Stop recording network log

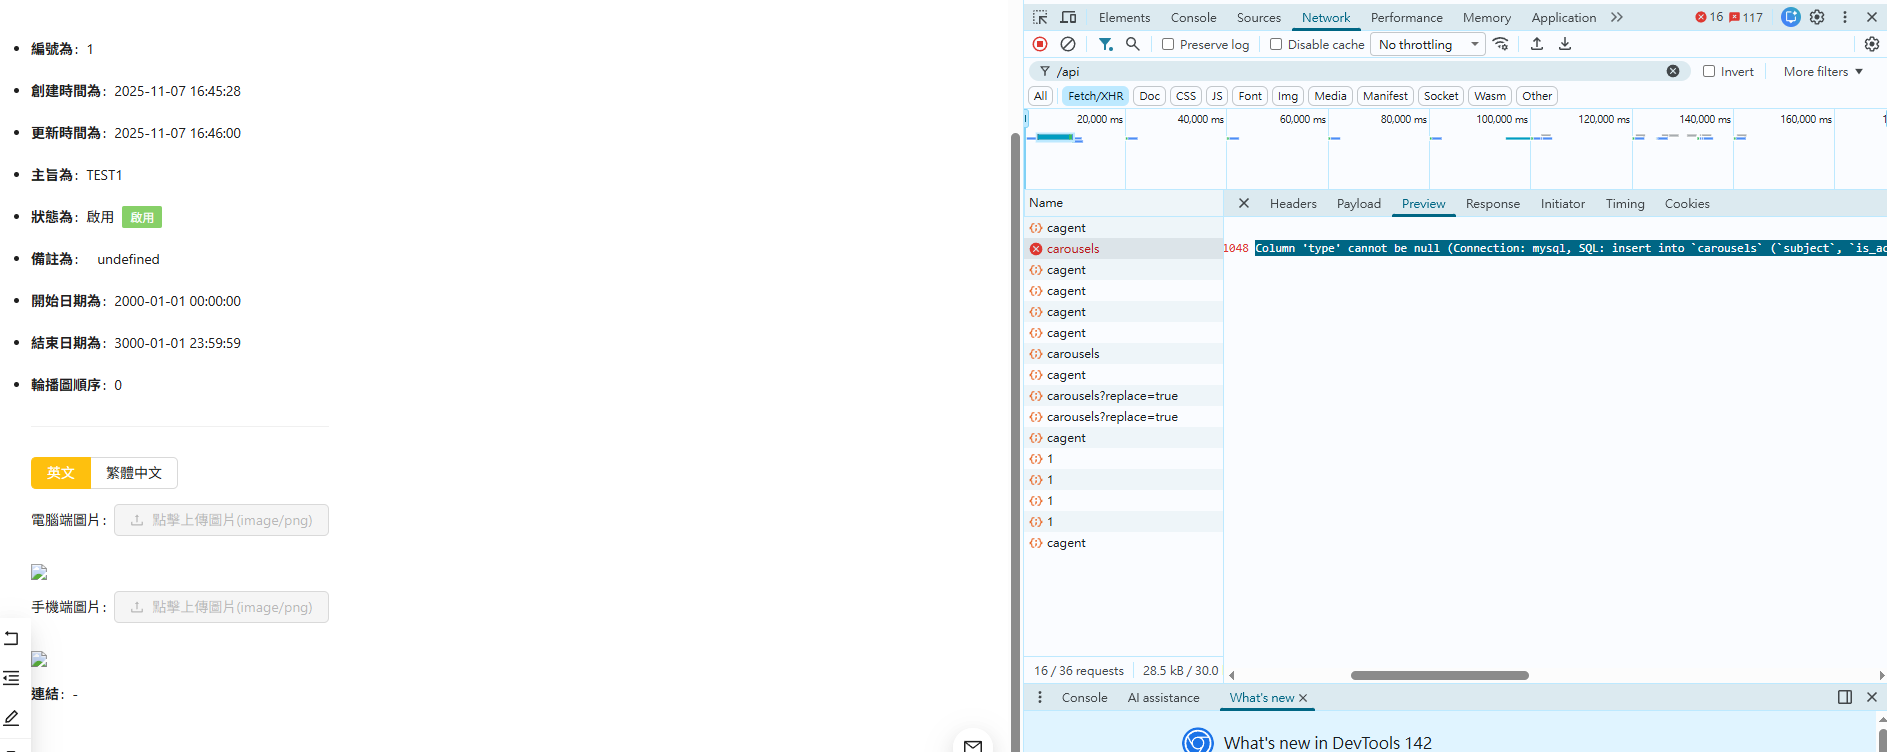[1040, 44]
